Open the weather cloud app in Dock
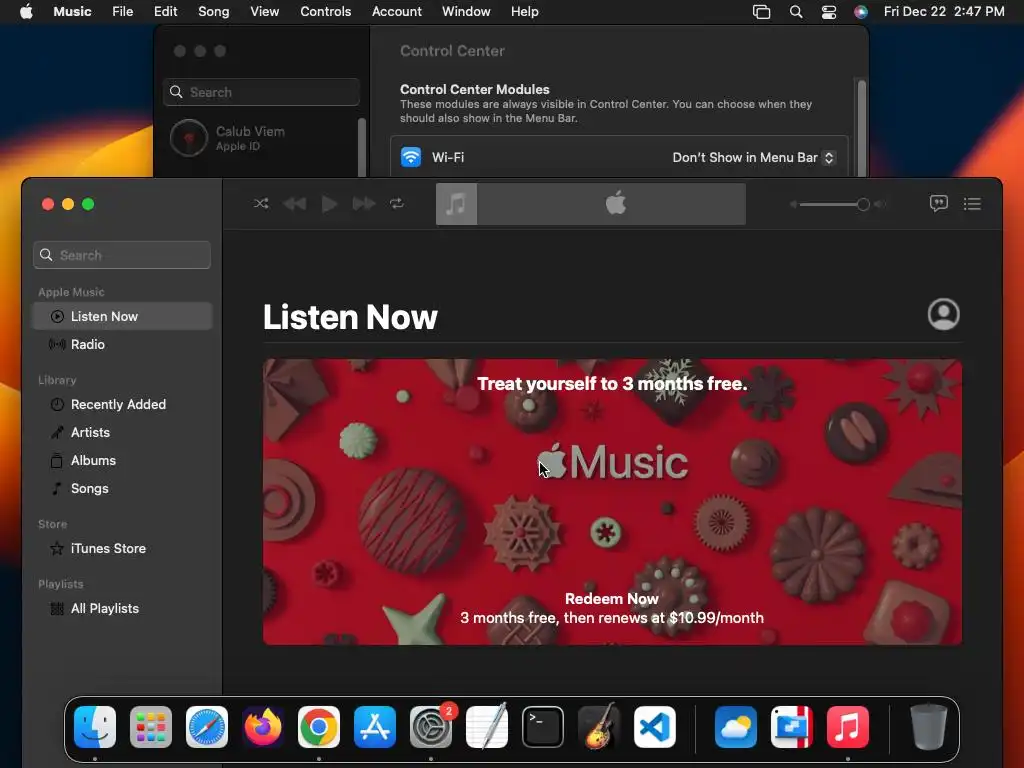Viewport: 1024px width, 768px height. [x=736, y=727]
